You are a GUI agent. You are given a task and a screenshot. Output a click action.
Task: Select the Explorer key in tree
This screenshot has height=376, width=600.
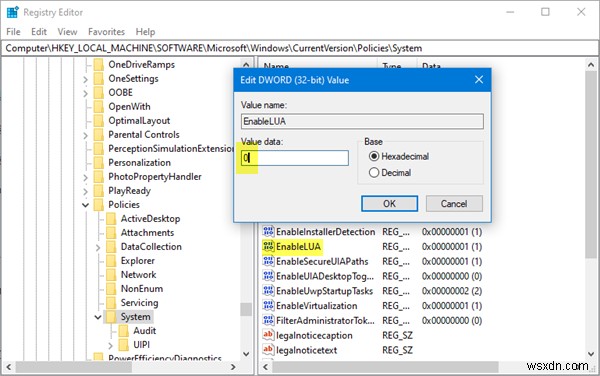(x=138, y=260)
